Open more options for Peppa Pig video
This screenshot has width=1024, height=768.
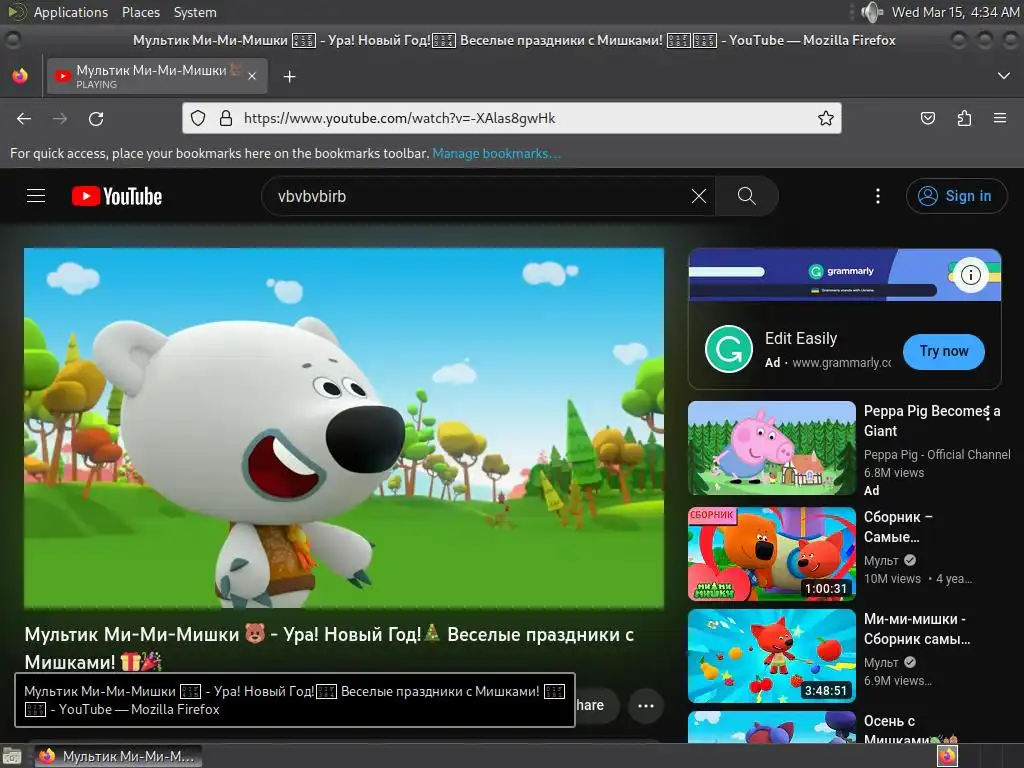pyautogui.click(x=987, y=413)
